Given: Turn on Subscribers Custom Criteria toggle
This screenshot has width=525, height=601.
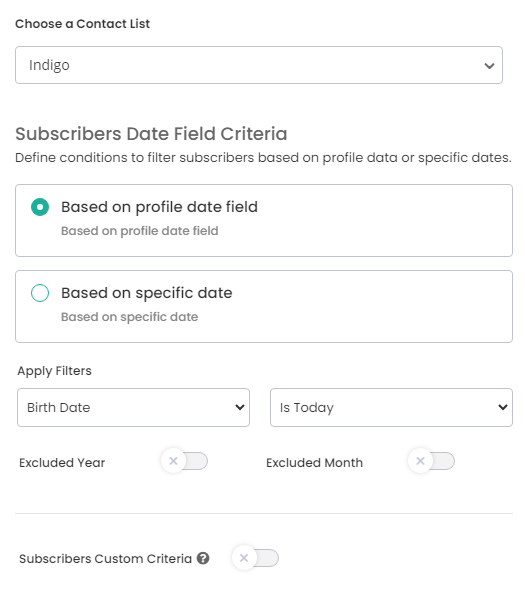Looking at the screenshot, I should tap(256, 558).
